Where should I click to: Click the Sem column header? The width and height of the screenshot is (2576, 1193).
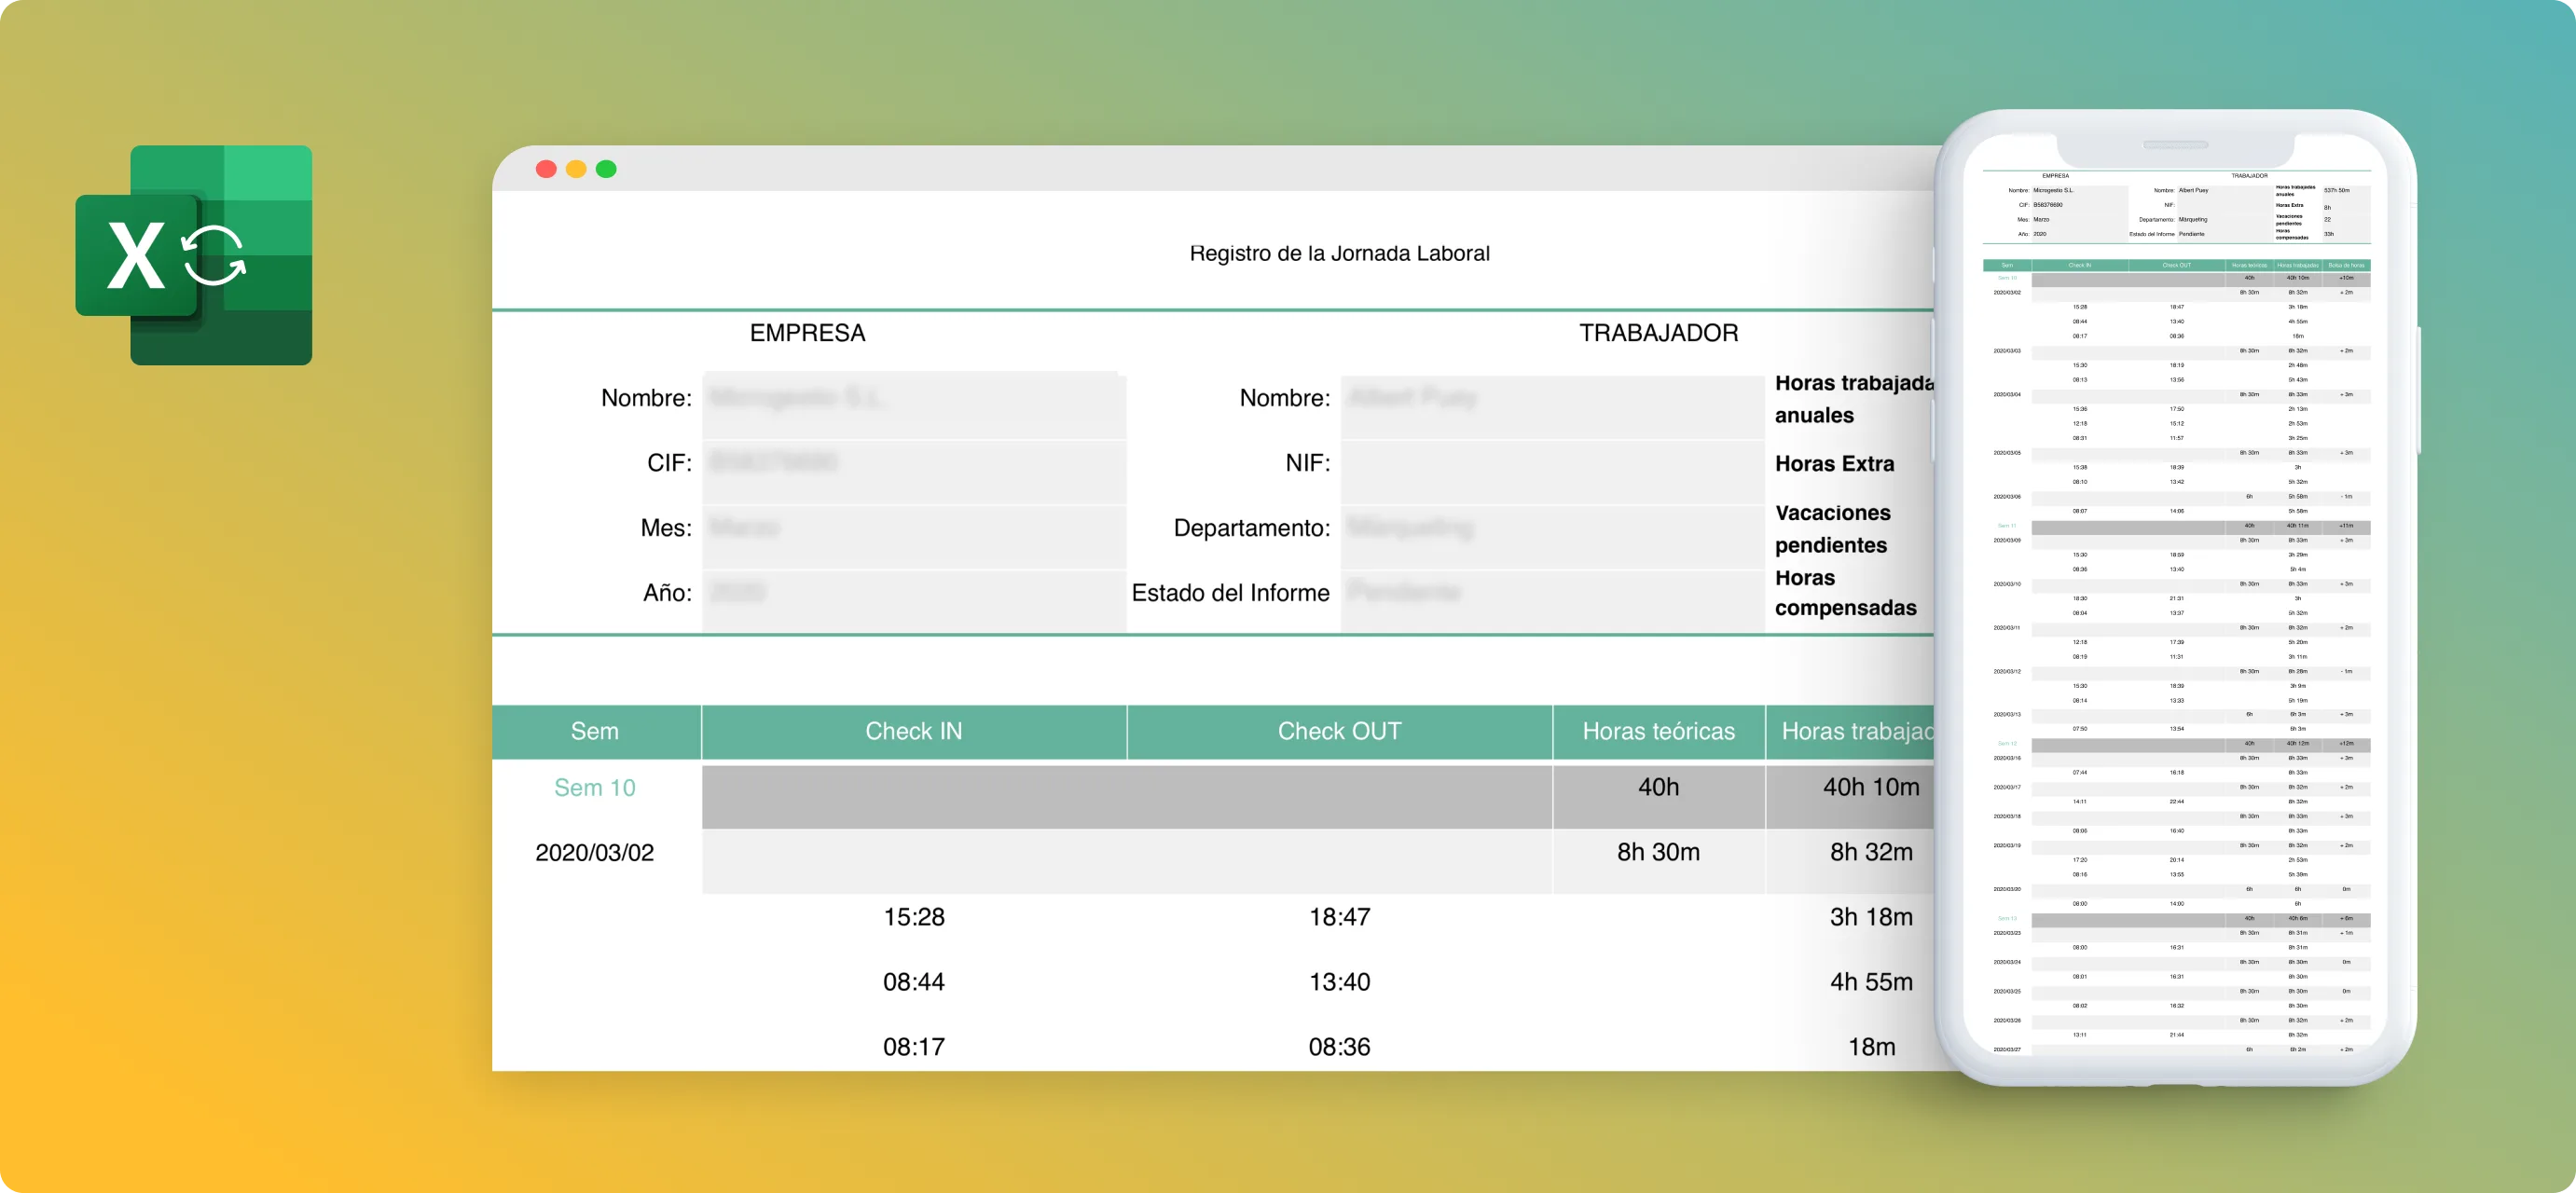[x=595, y=731]
